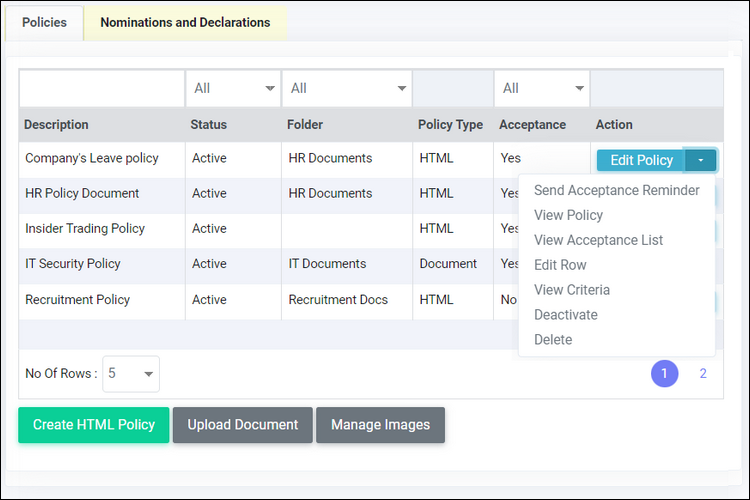Choose View Criteria from the menu
Image resolution: width=750 pixels, height=500 pixels.
(x=571, y=290)
